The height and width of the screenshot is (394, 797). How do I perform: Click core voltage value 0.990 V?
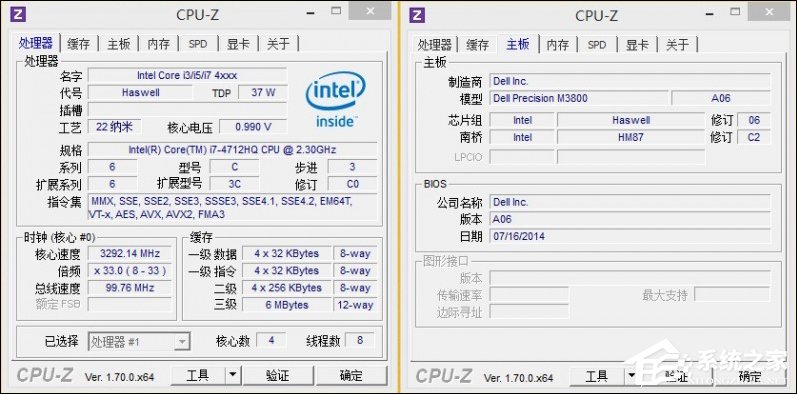tap(253, 127)
